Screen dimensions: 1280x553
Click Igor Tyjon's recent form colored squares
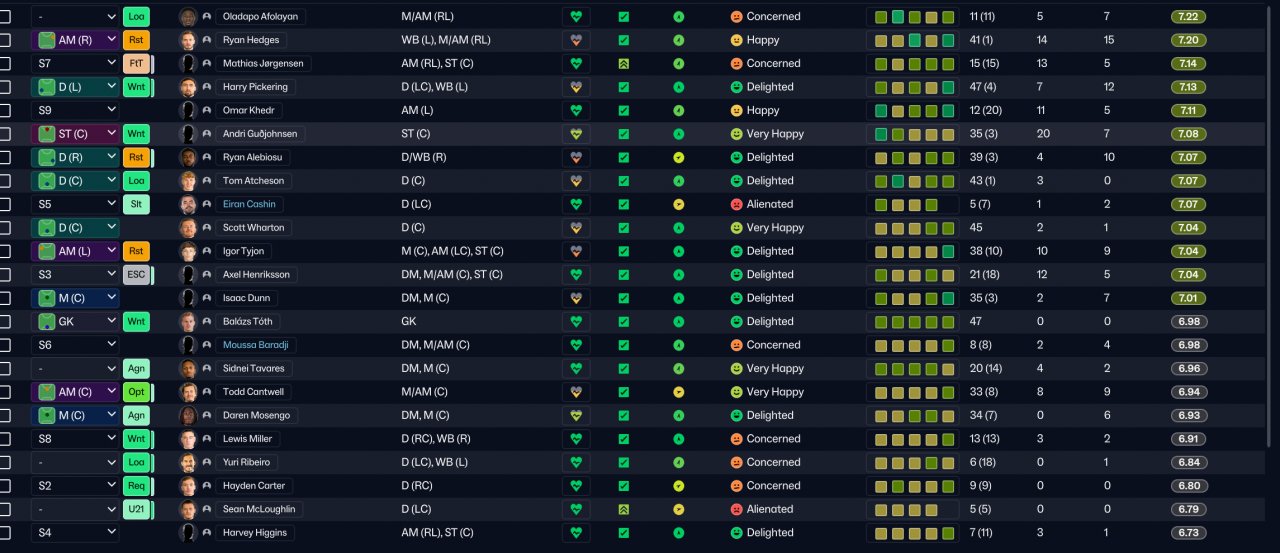click(x=913, y=251)
